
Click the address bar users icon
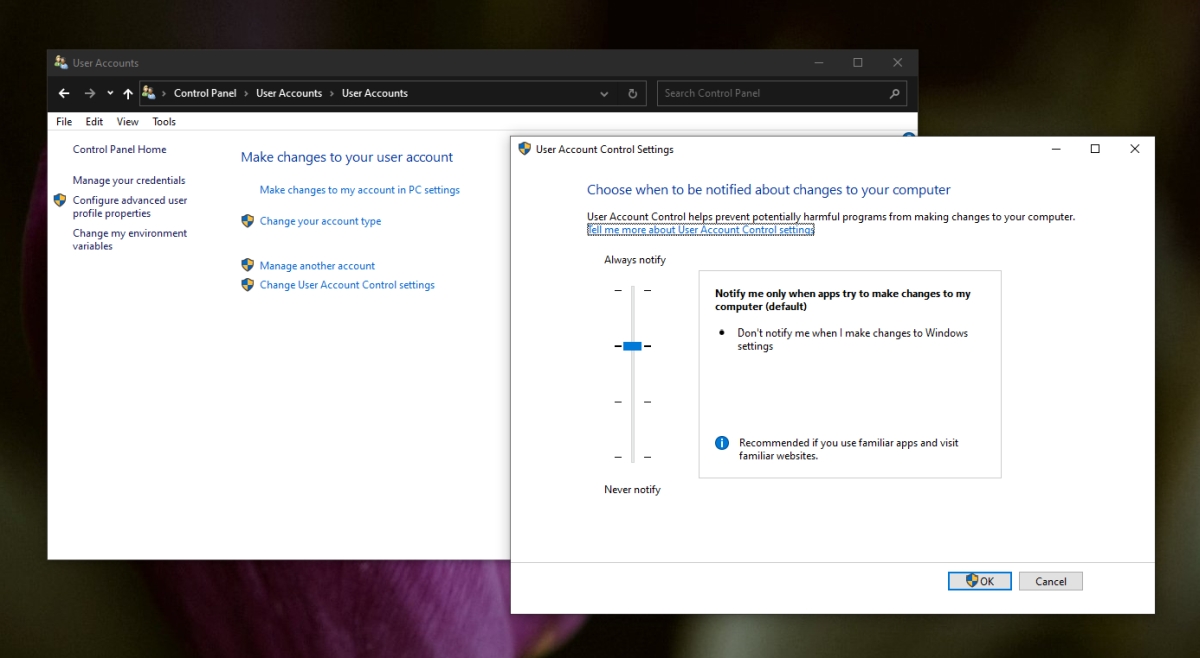[149, 93]
